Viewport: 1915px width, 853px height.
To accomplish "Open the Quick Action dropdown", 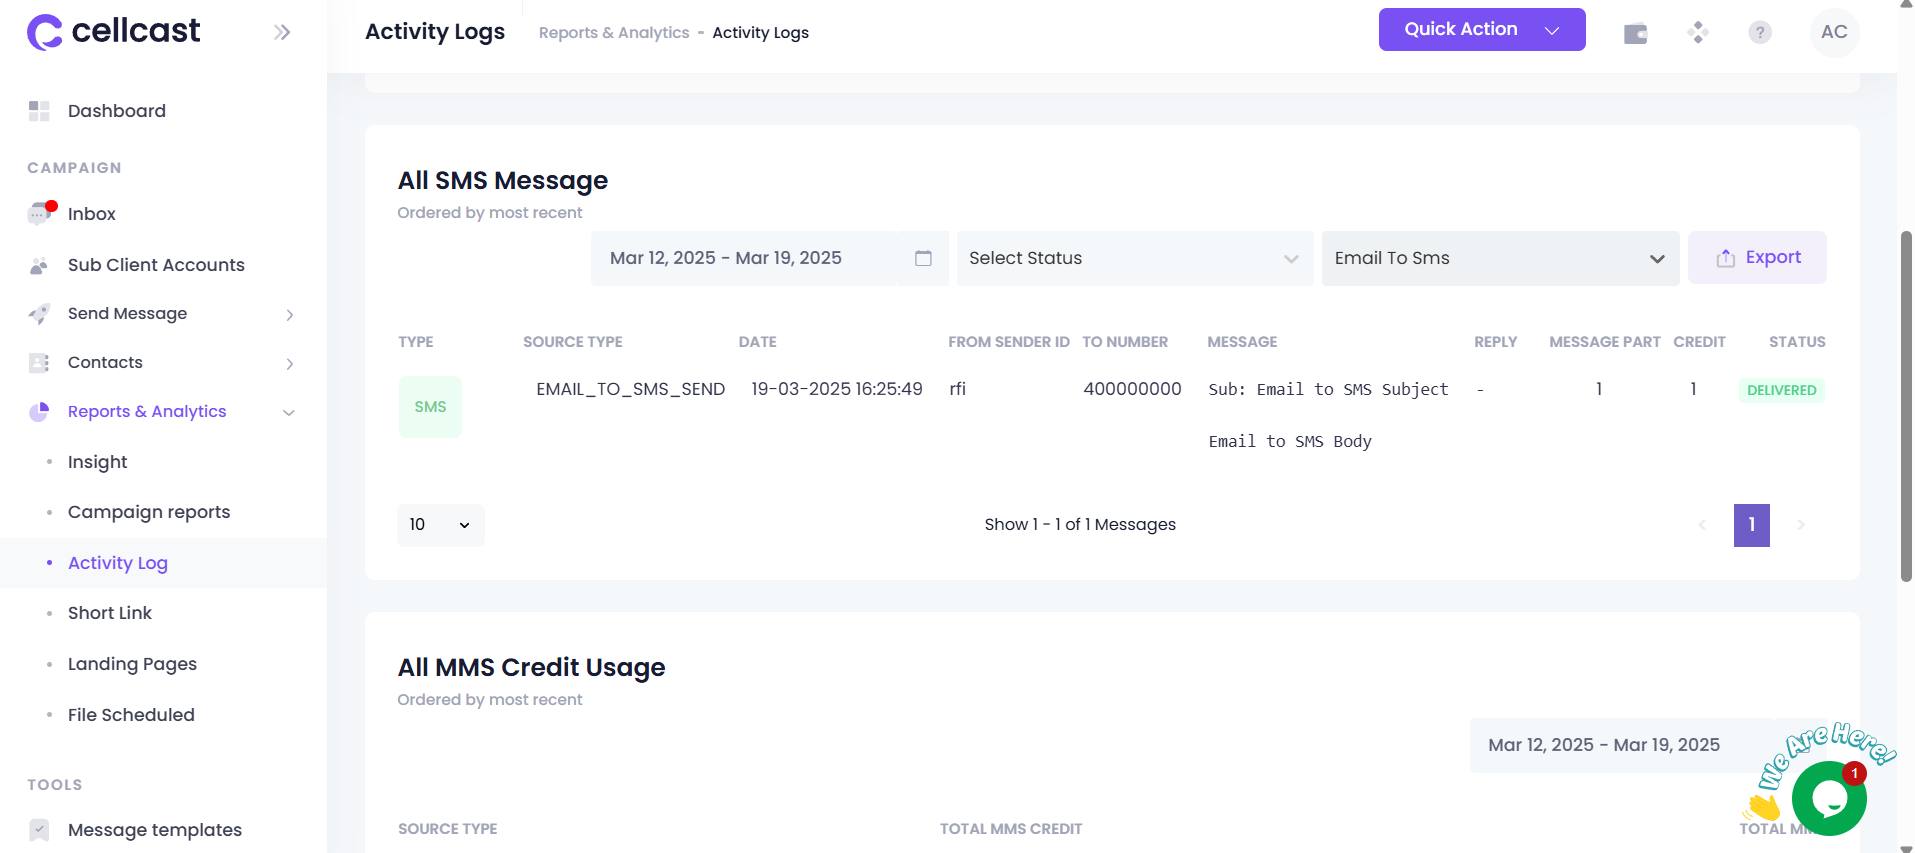I will [1482, 29].
